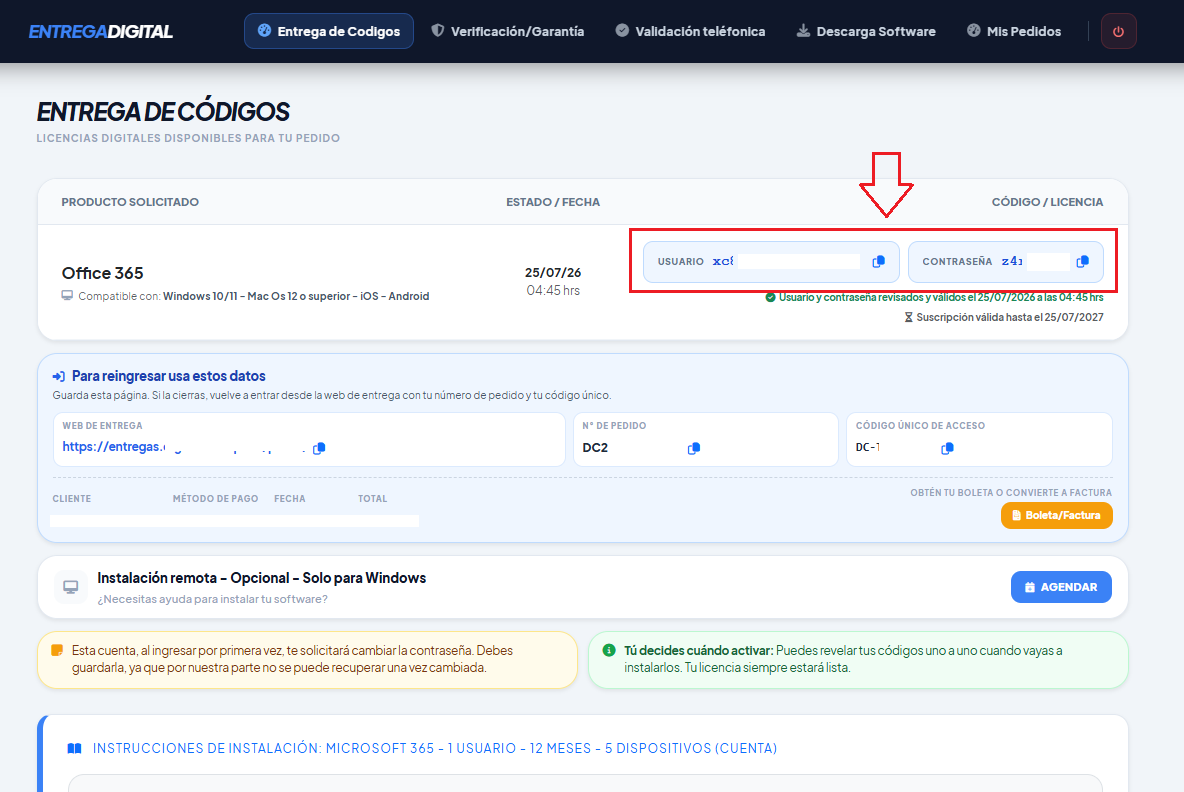Click the date 25/07/26
The image size is (1184, 792).
tap(553, 273)
